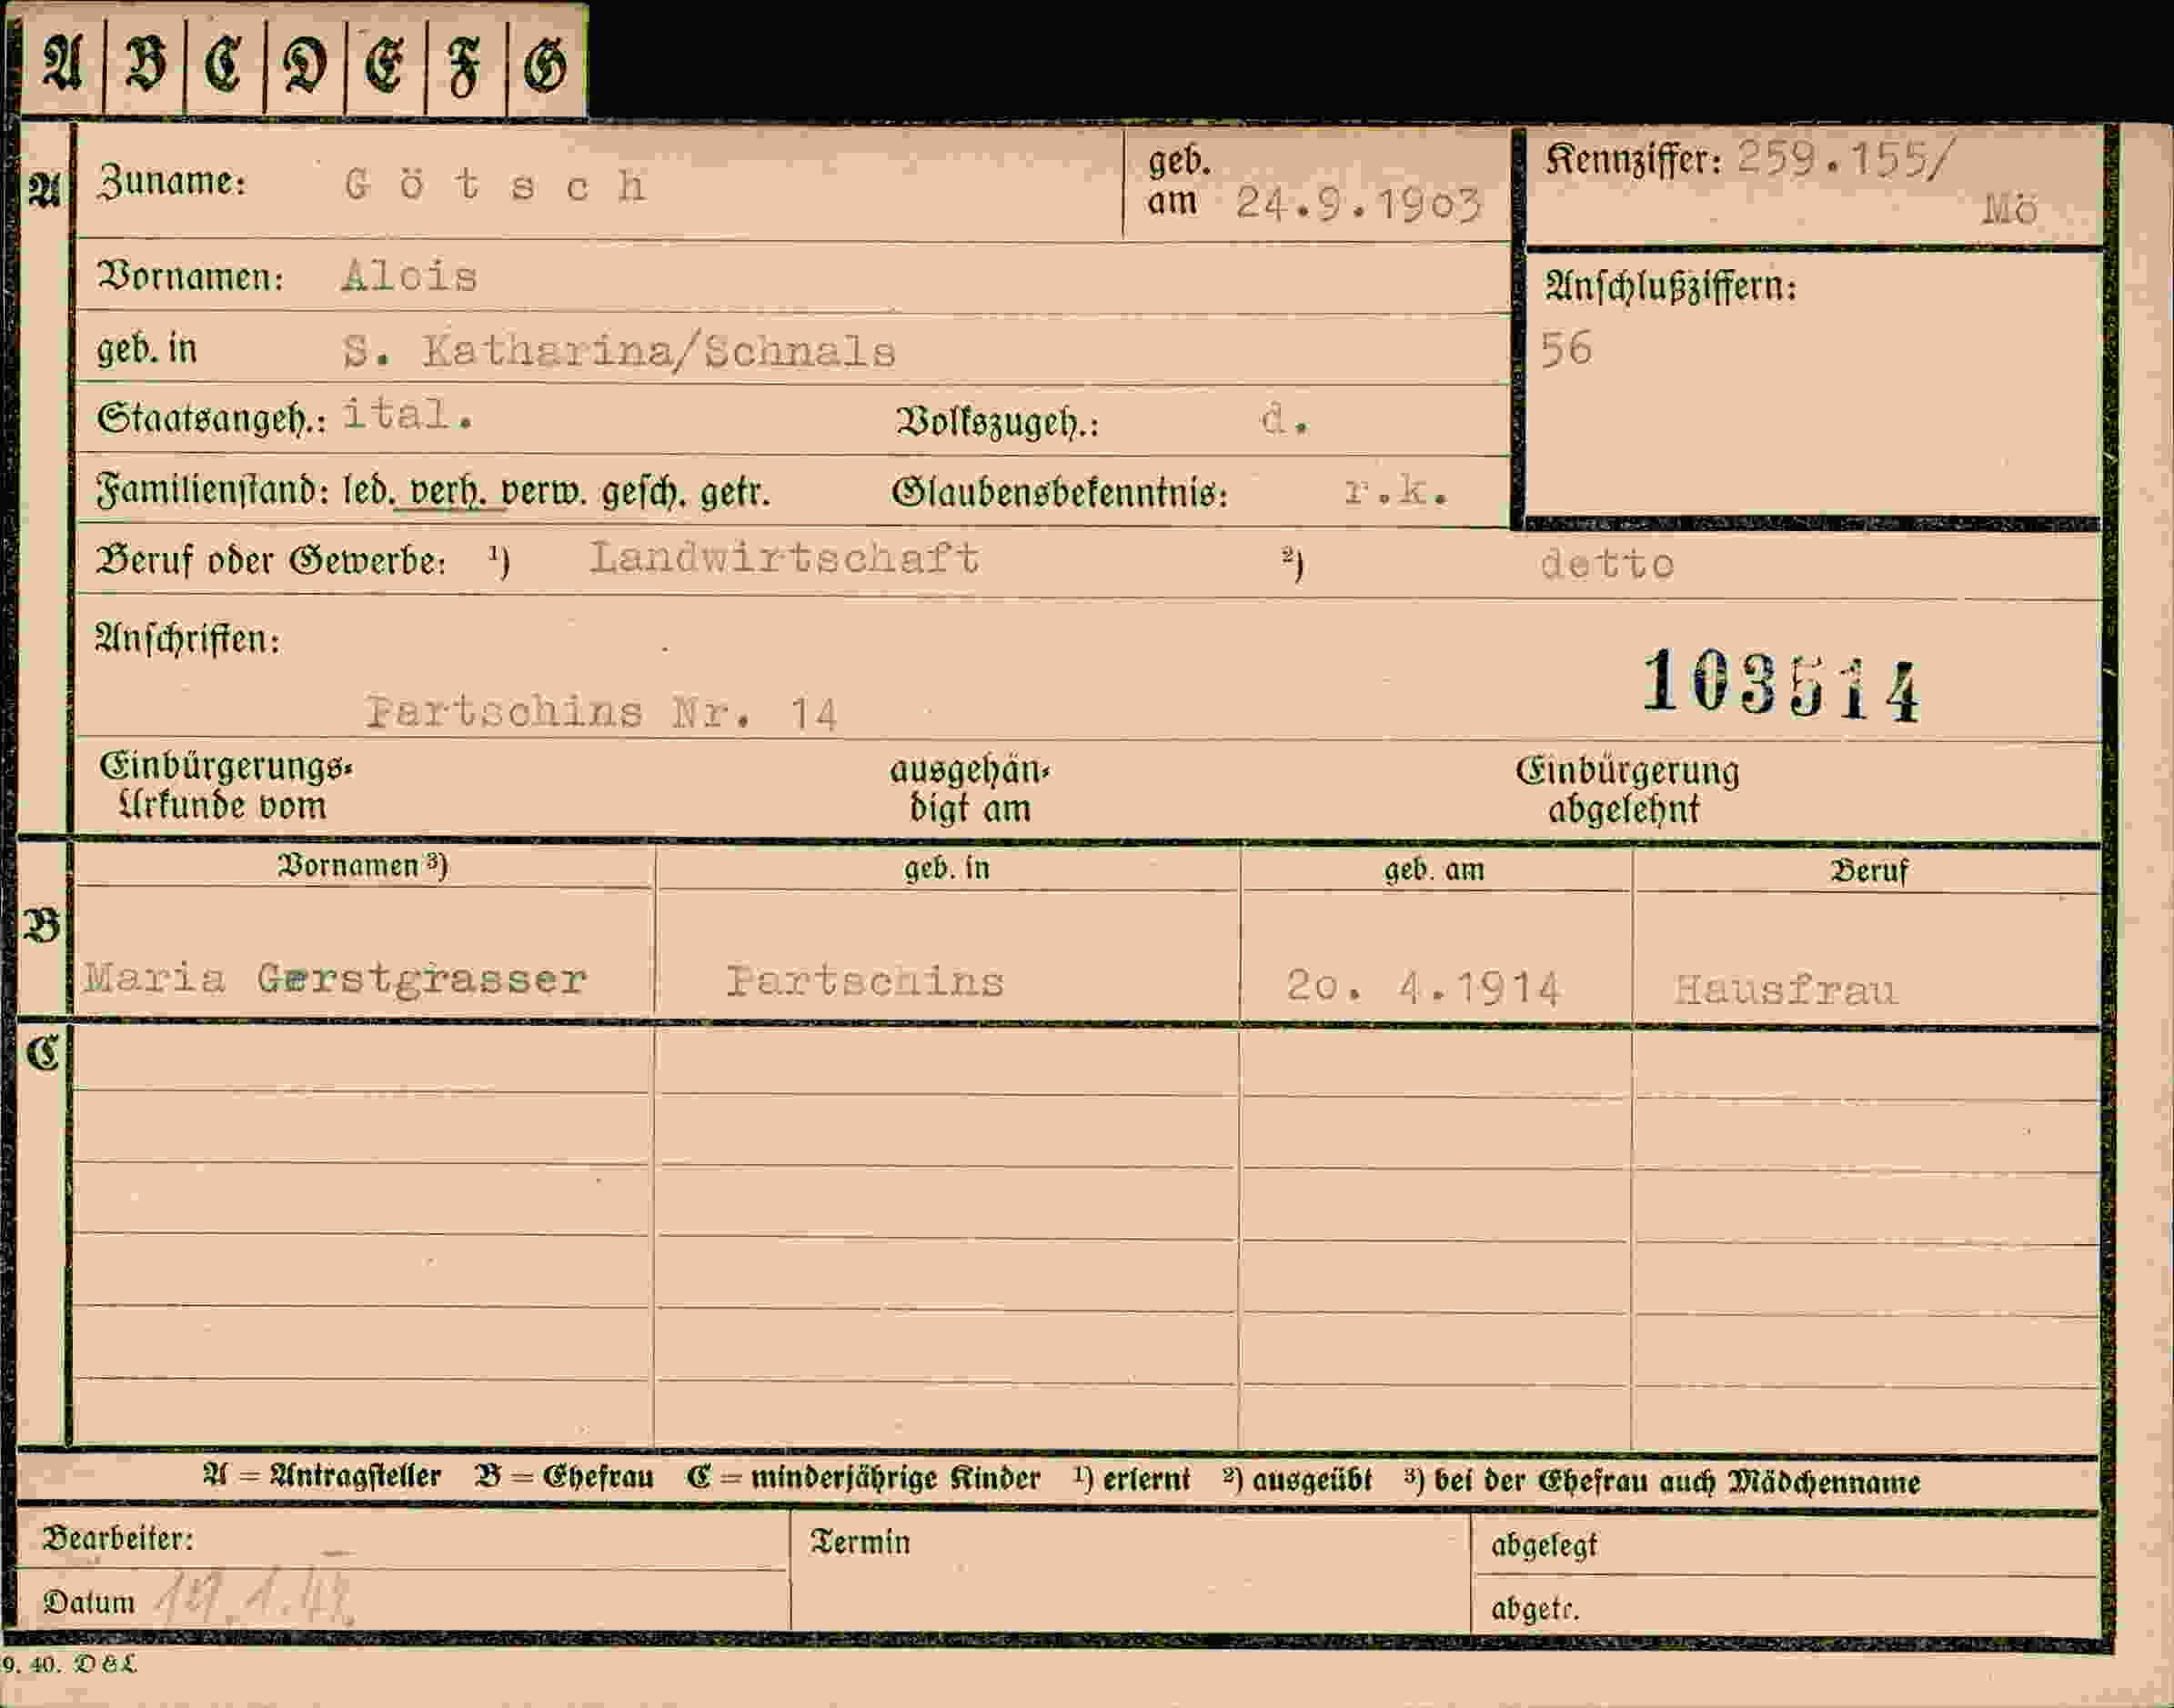Click birthplace 'S. Katharina/Schnals'
The height and width of the screenshot is (1708, 2174).
pos(619,351)
